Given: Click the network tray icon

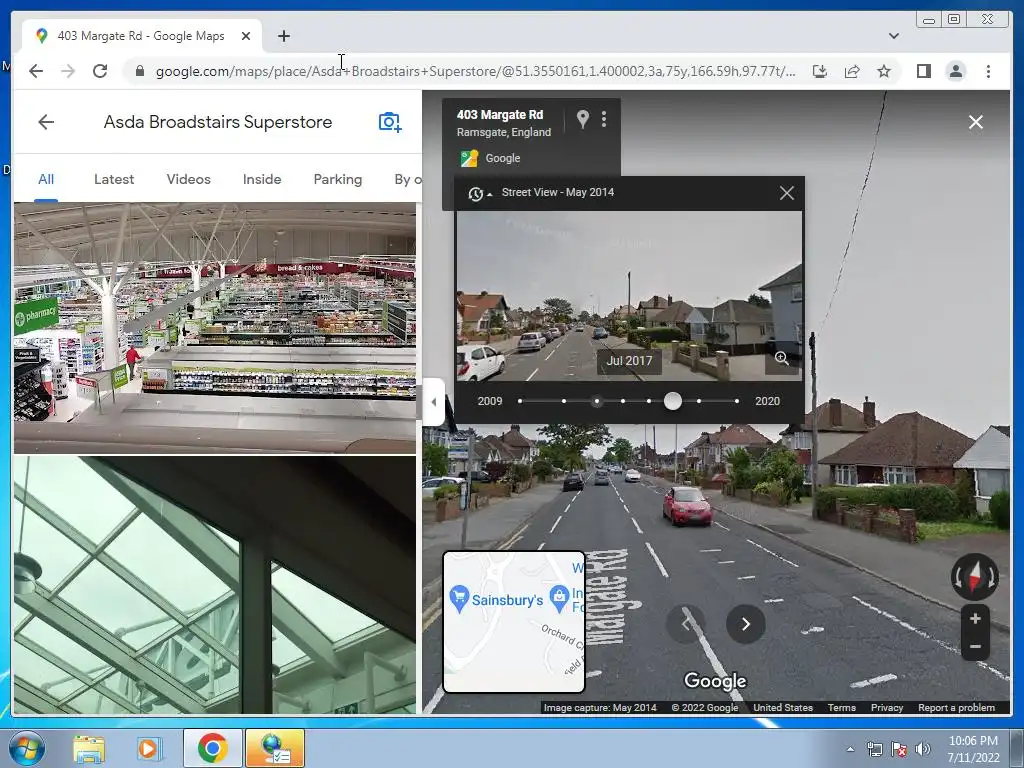Looking at the screenshot, I should [874, 749].
